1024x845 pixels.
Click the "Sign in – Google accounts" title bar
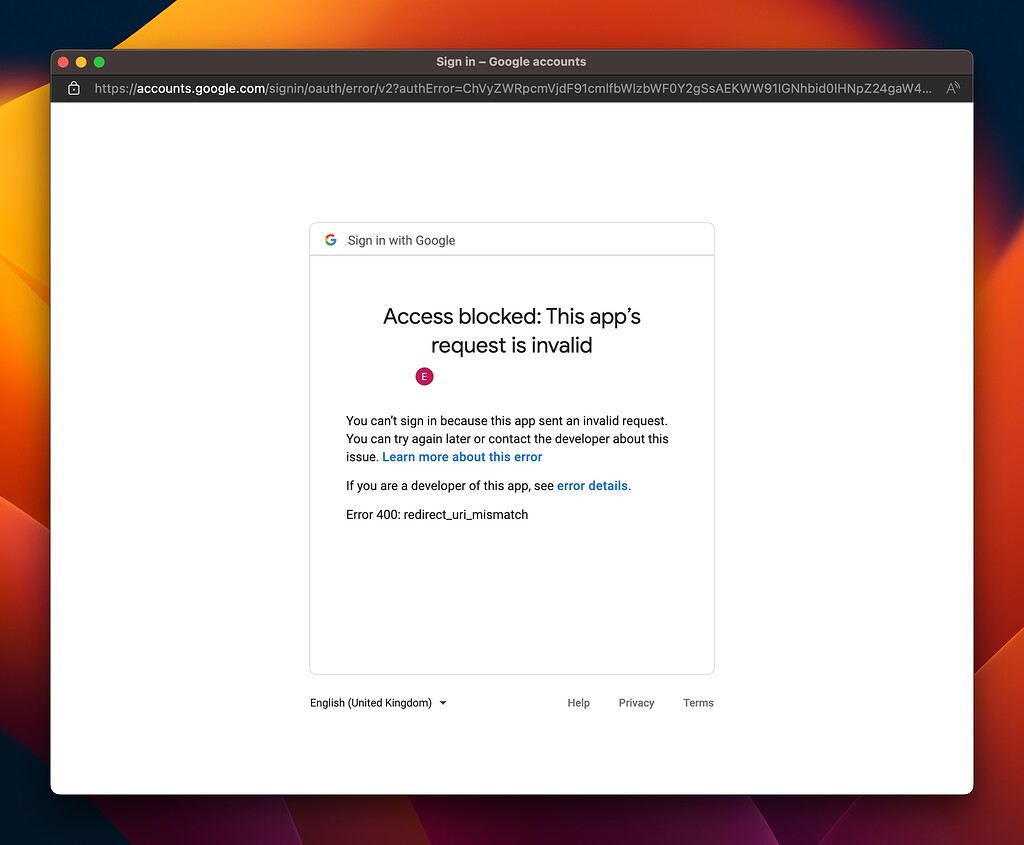pos(511,61)
